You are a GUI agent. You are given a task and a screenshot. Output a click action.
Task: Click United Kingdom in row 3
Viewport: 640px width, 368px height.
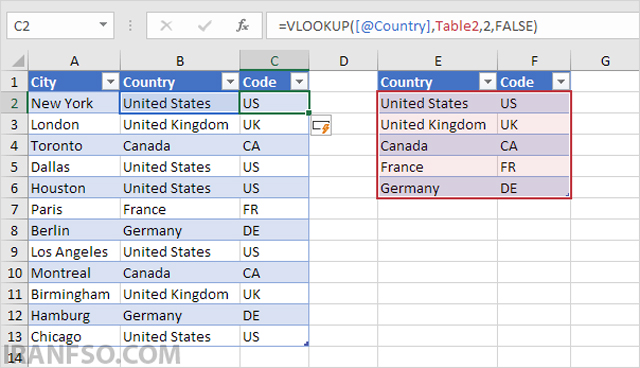180,124
